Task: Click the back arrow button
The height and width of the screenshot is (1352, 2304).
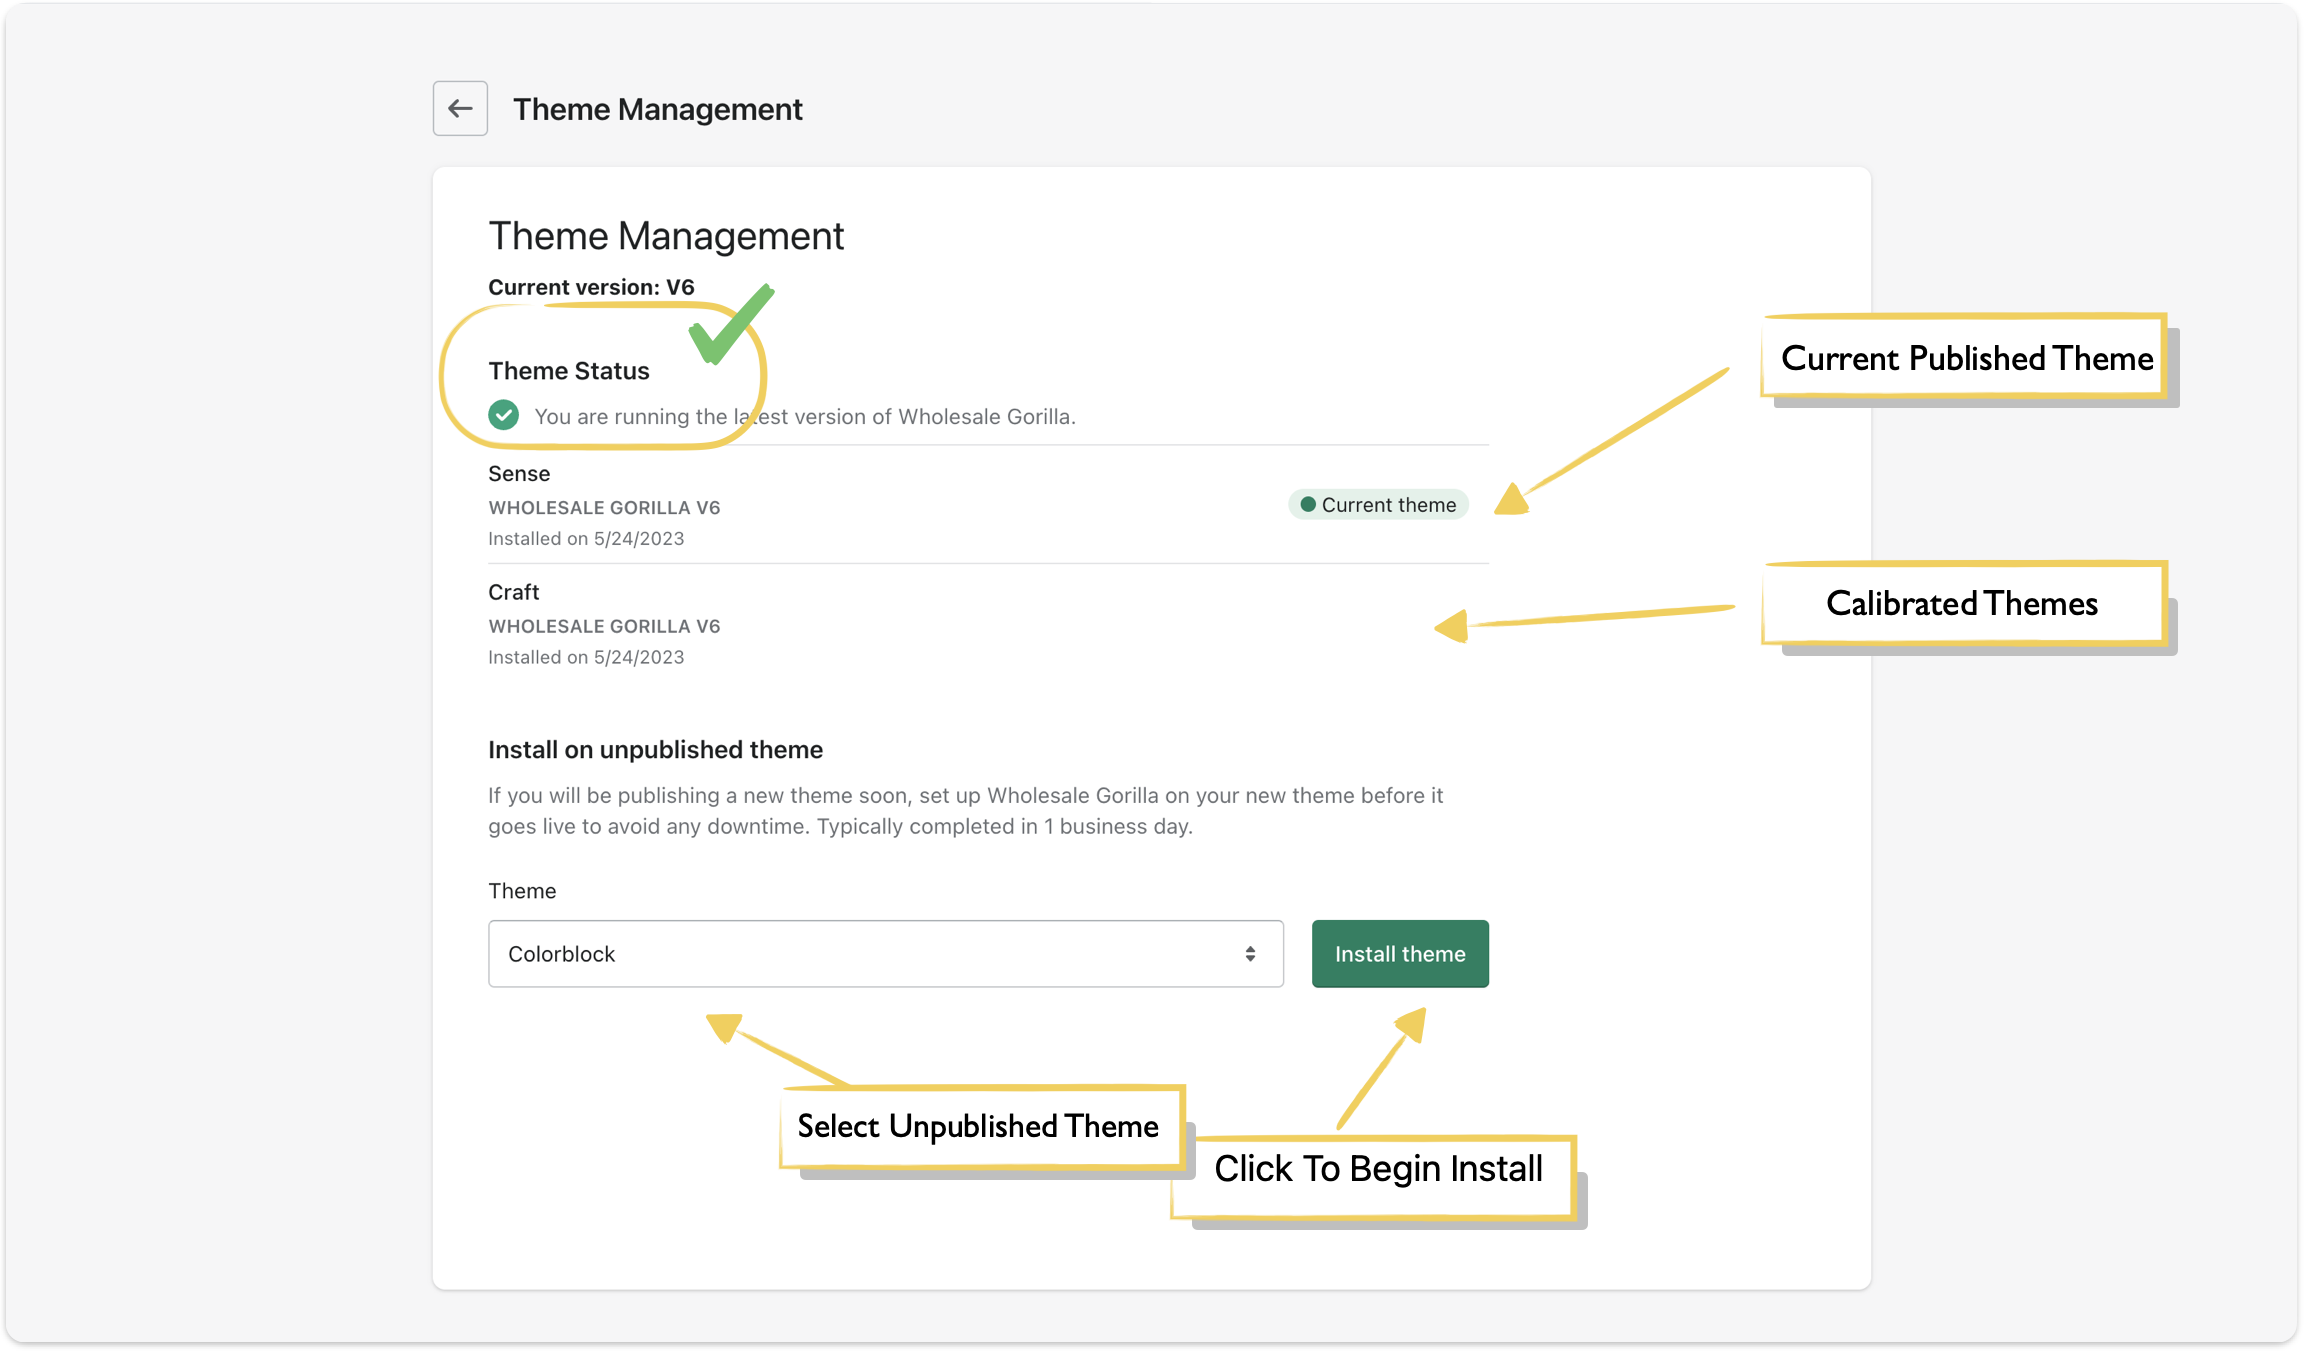Action: (x=460, y=108)
